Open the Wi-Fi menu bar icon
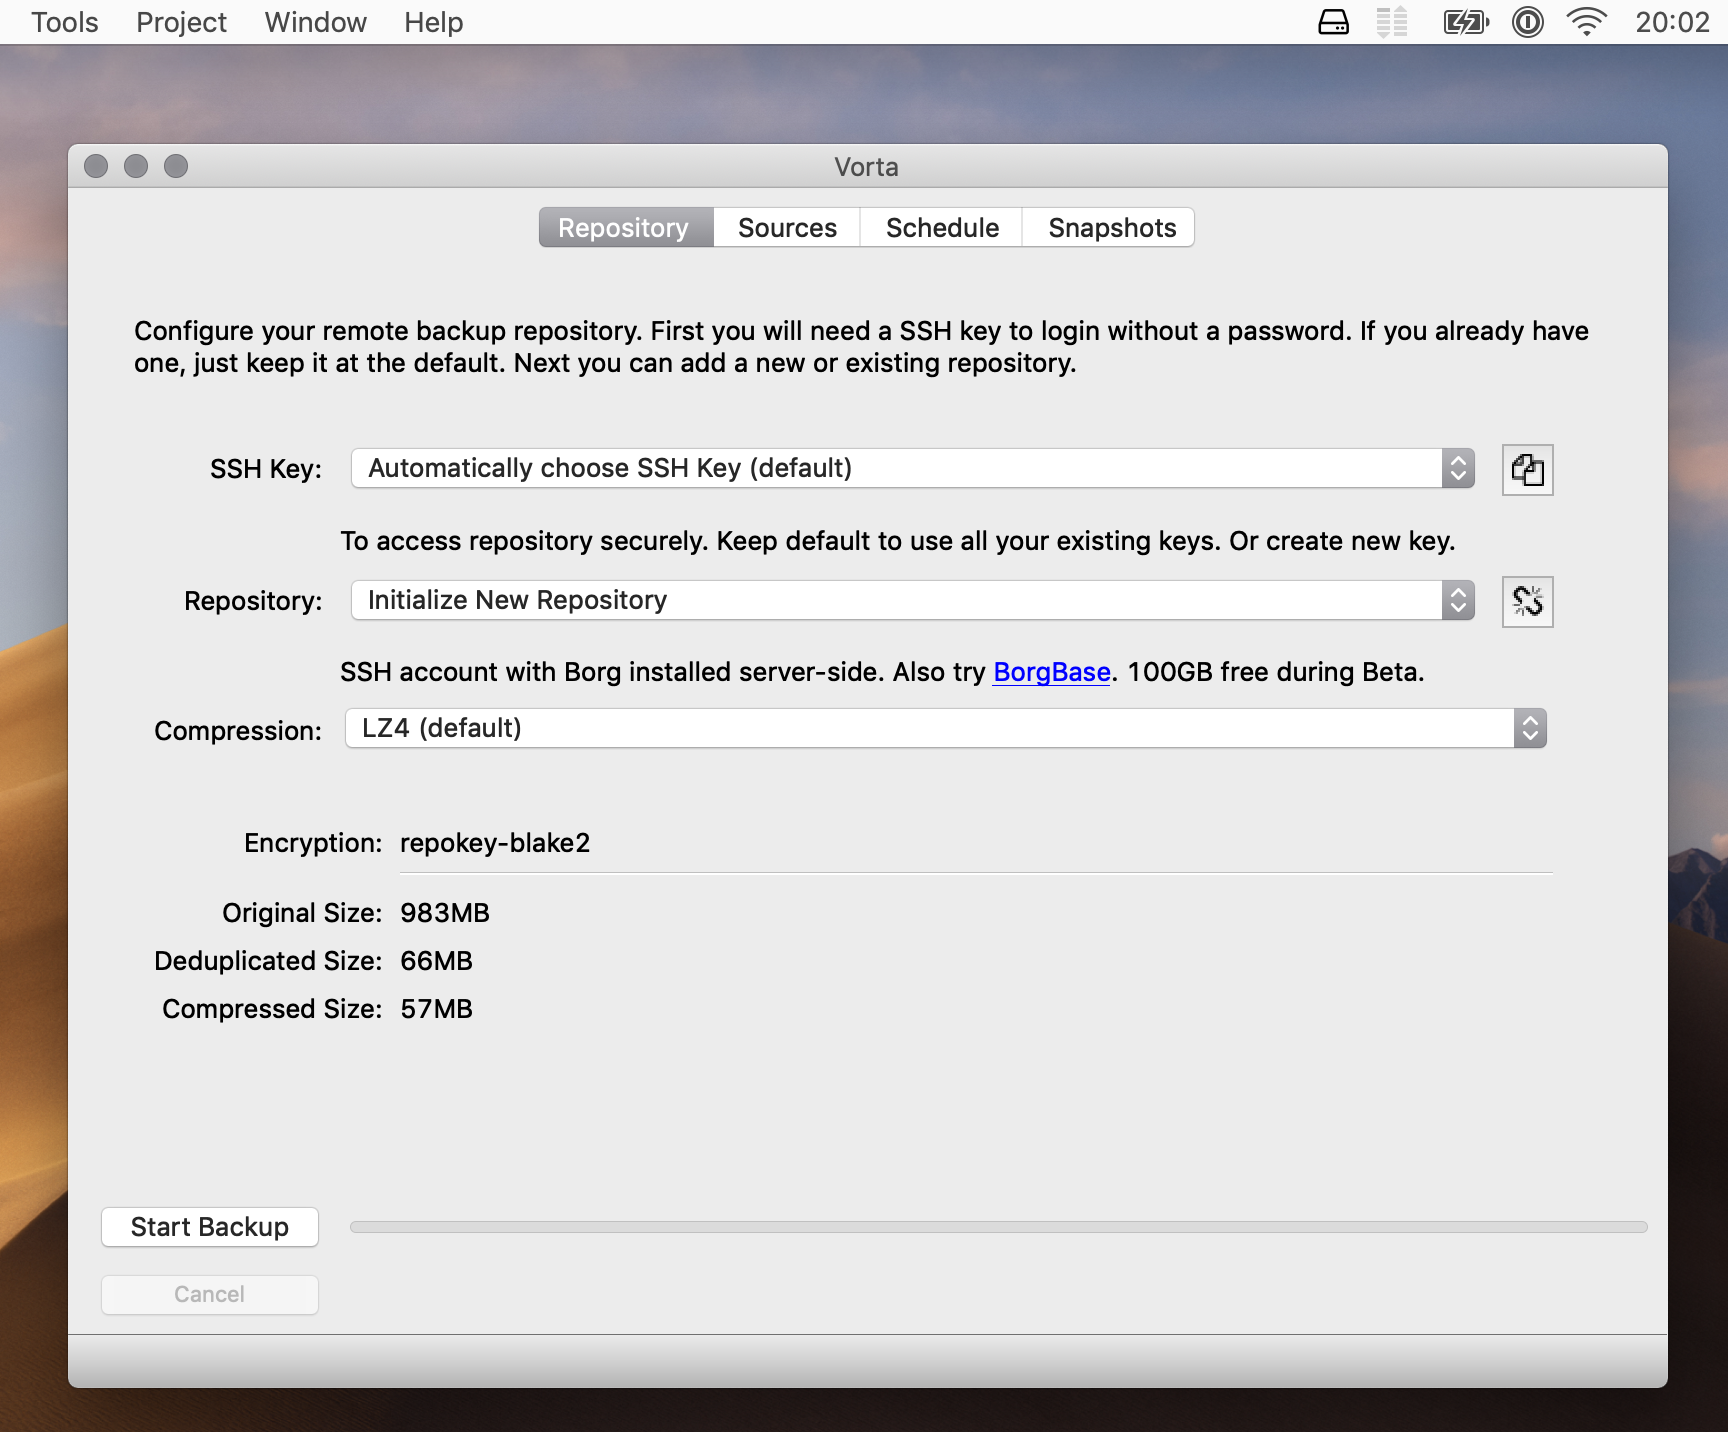 coord(1586,22)
